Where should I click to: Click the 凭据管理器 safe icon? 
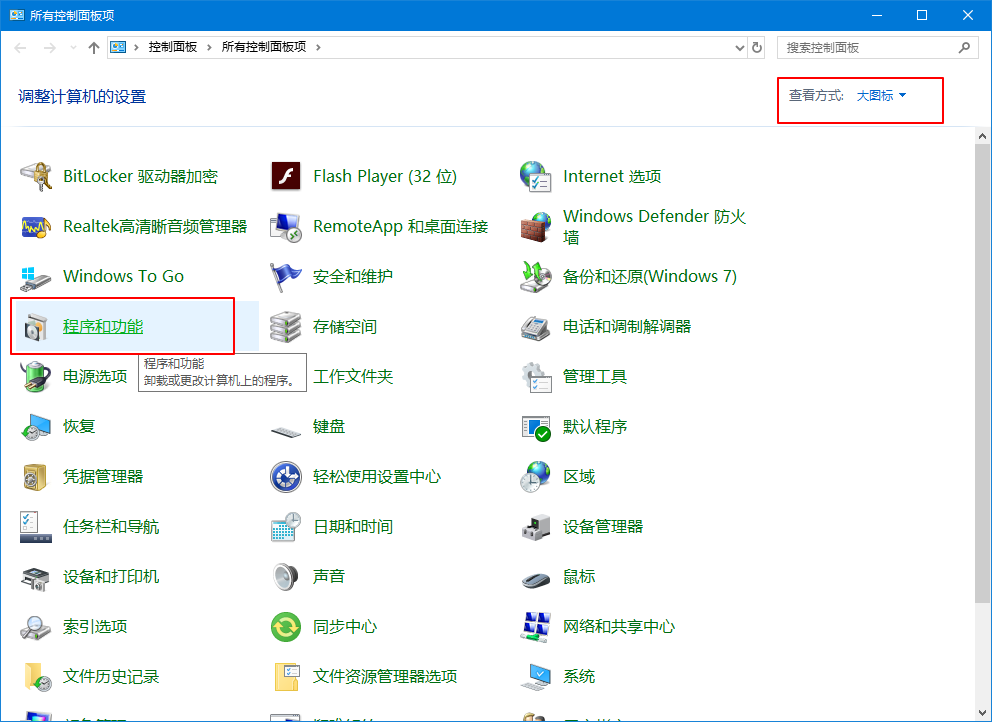(36, 476)
